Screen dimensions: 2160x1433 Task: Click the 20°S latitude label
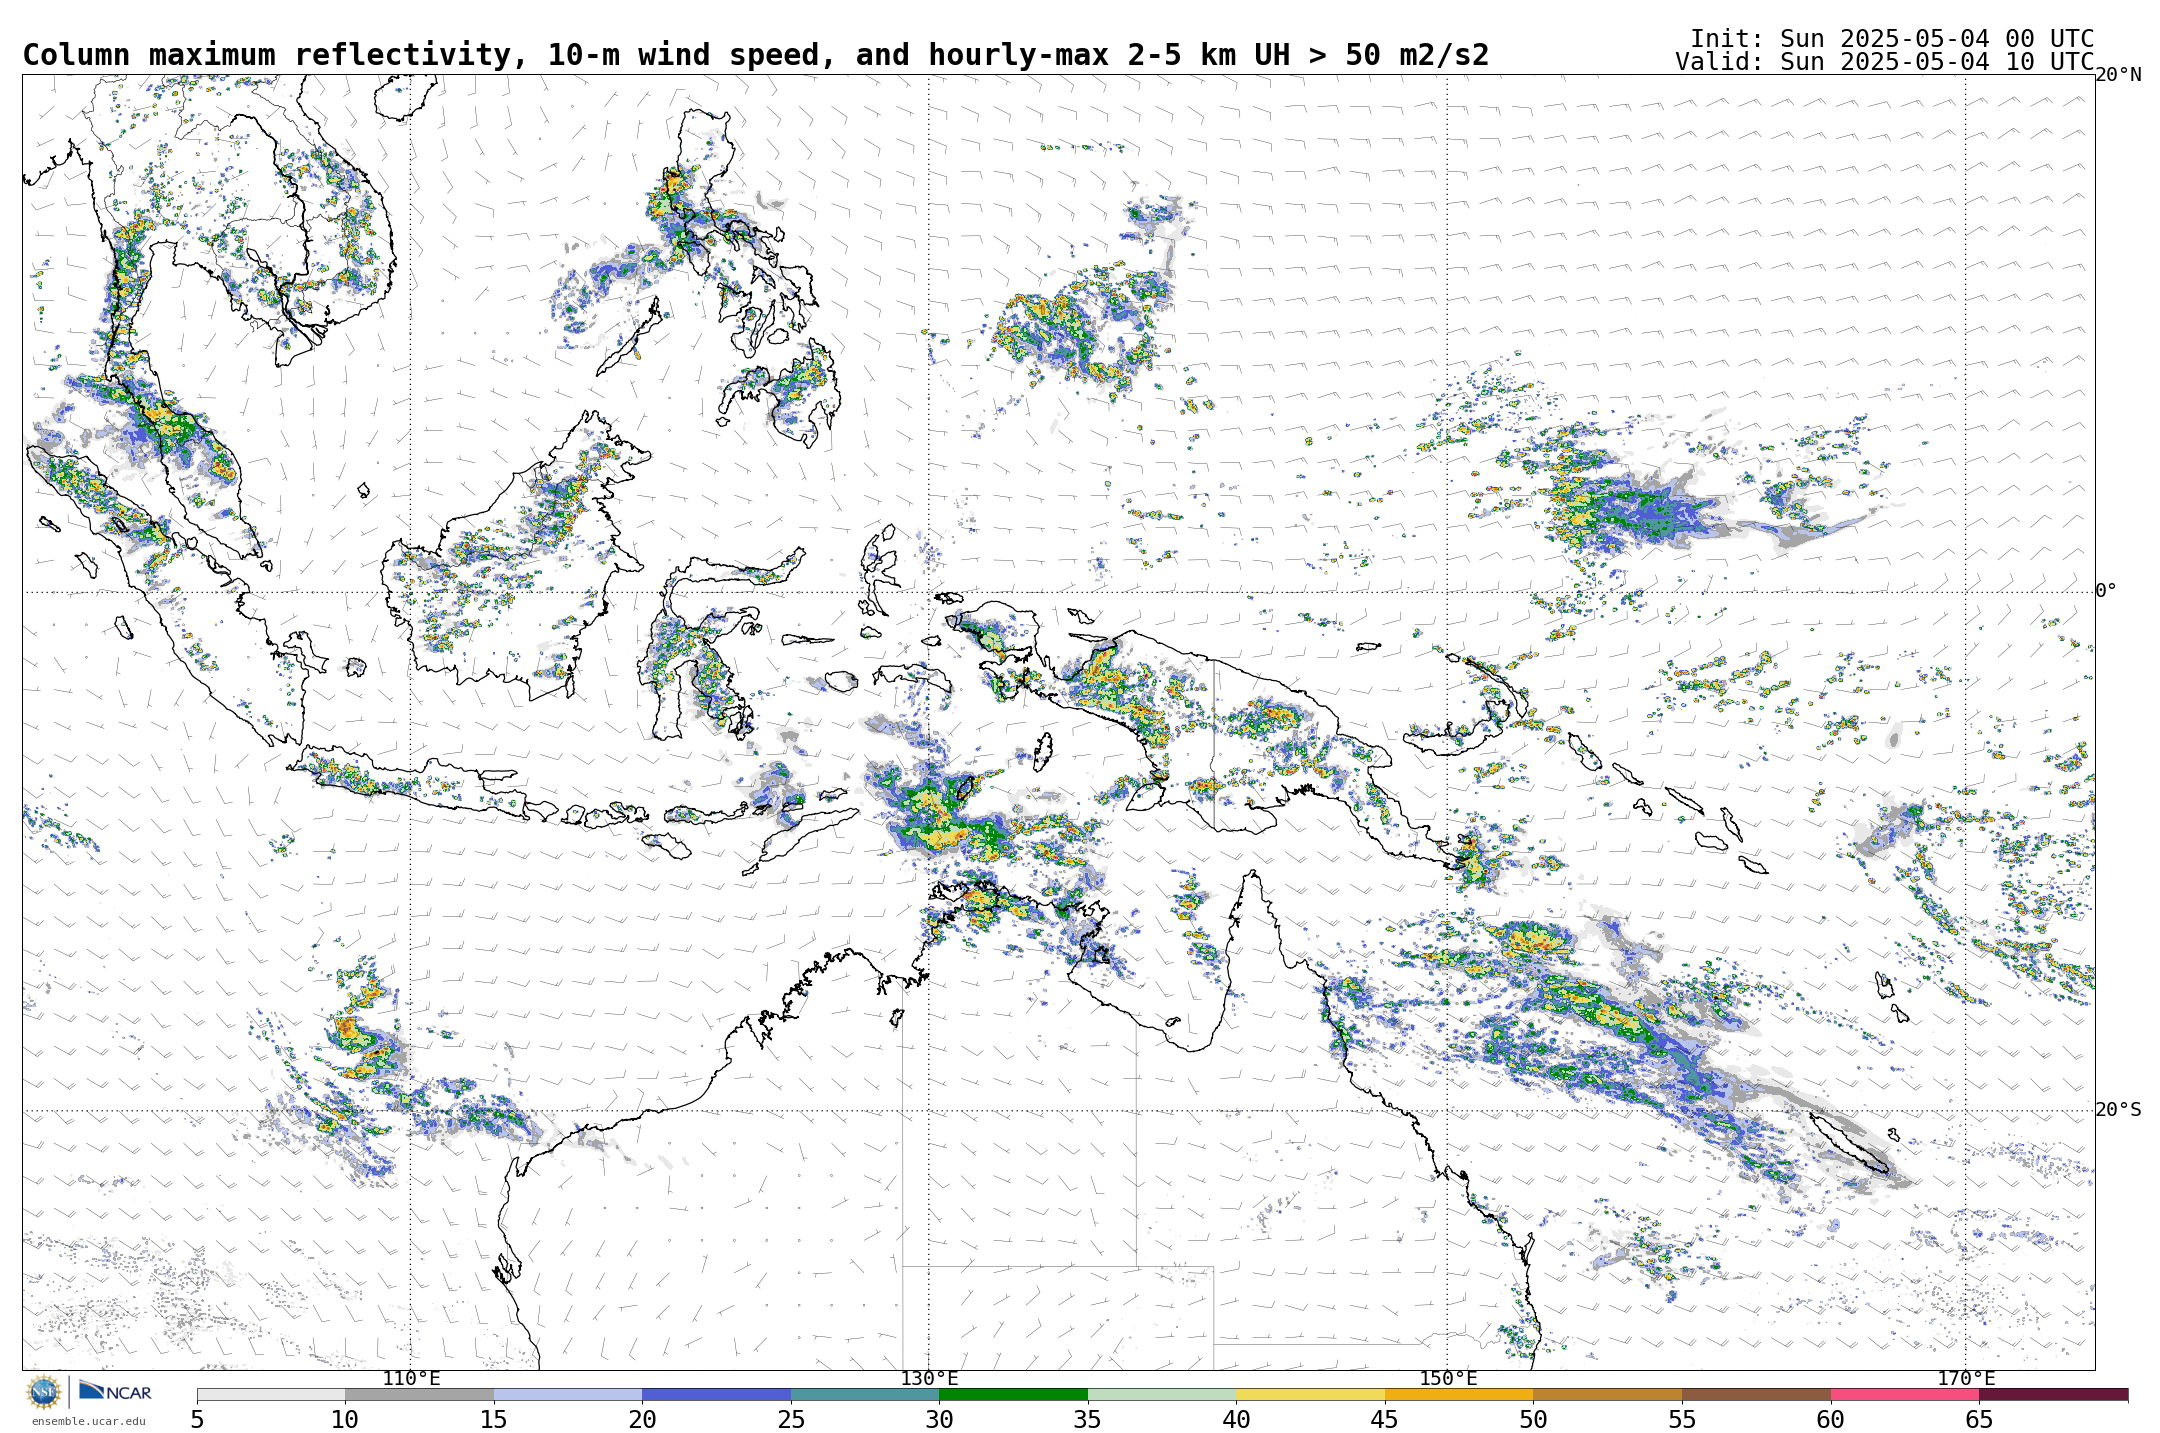point(2119,1110)
